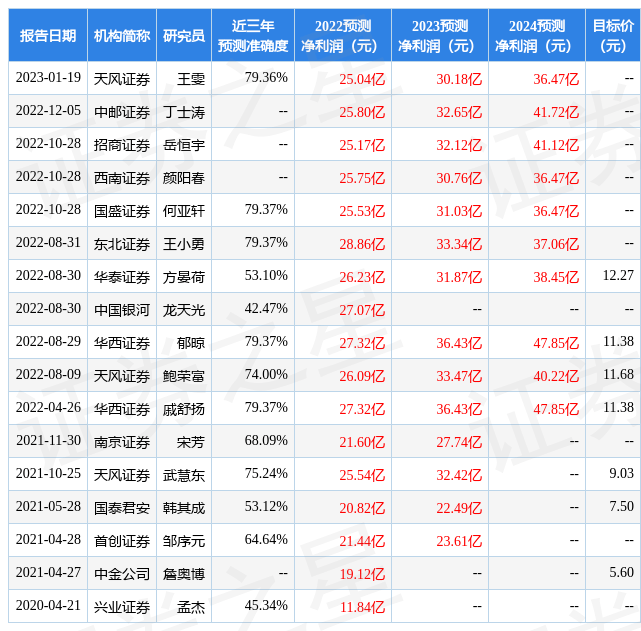This screenshot has width=641, height=631.
Task: Select institution 国盛证券
Action: [122, 211]
